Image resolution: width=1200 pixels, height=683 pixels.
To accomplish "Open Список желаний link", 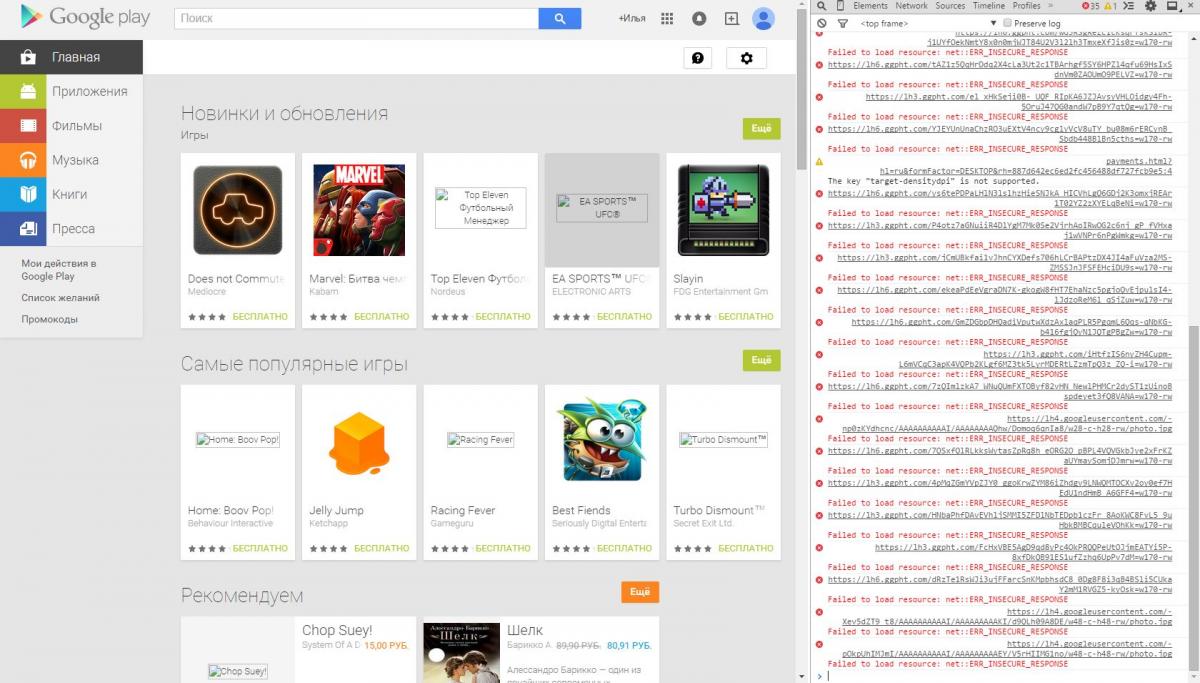I will coord(61,298).
